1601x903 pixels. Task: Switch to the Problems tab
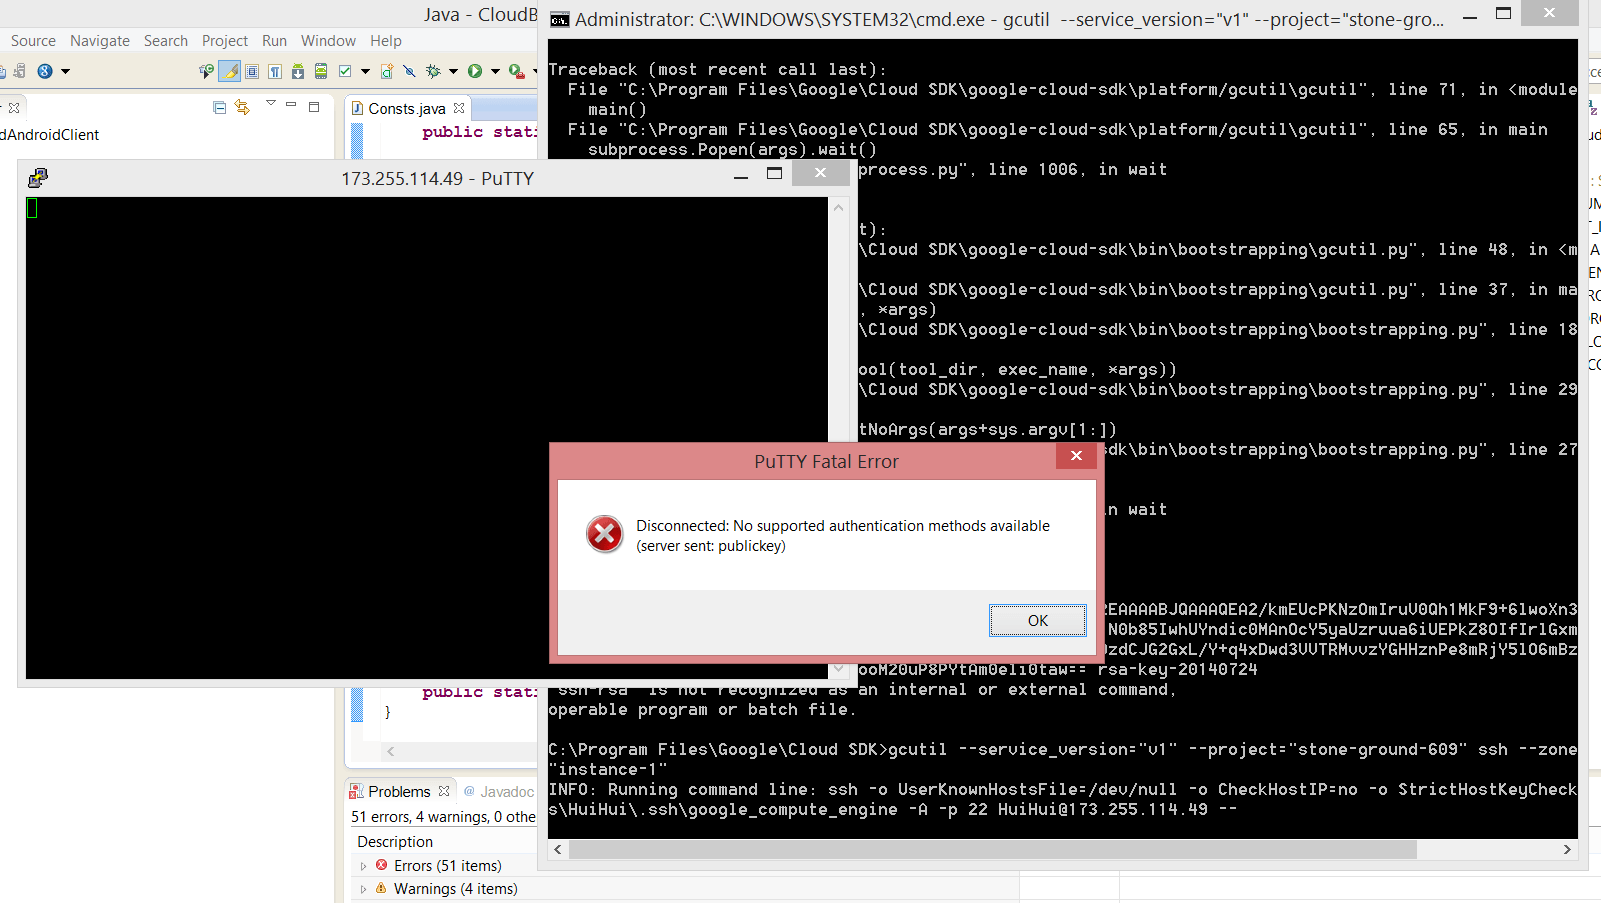tap(399, 791)
